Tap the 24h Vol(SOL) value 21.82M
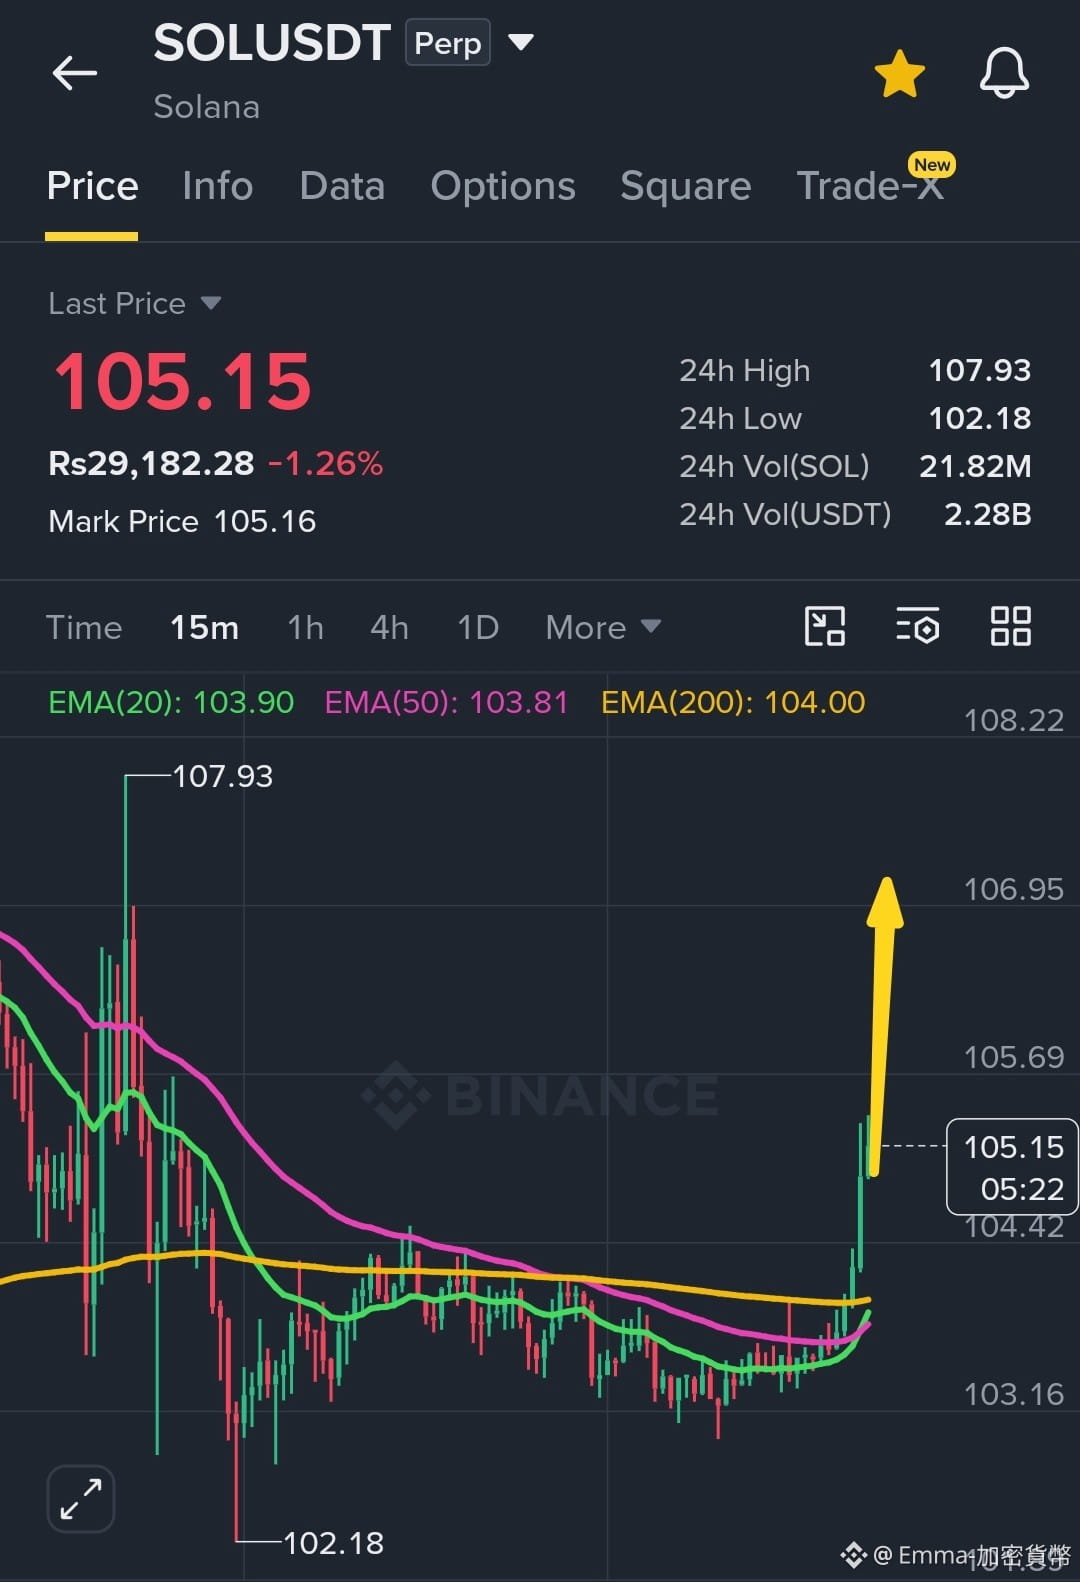The width and height of the screenshot is (1080, 1582). click(975, 466)
